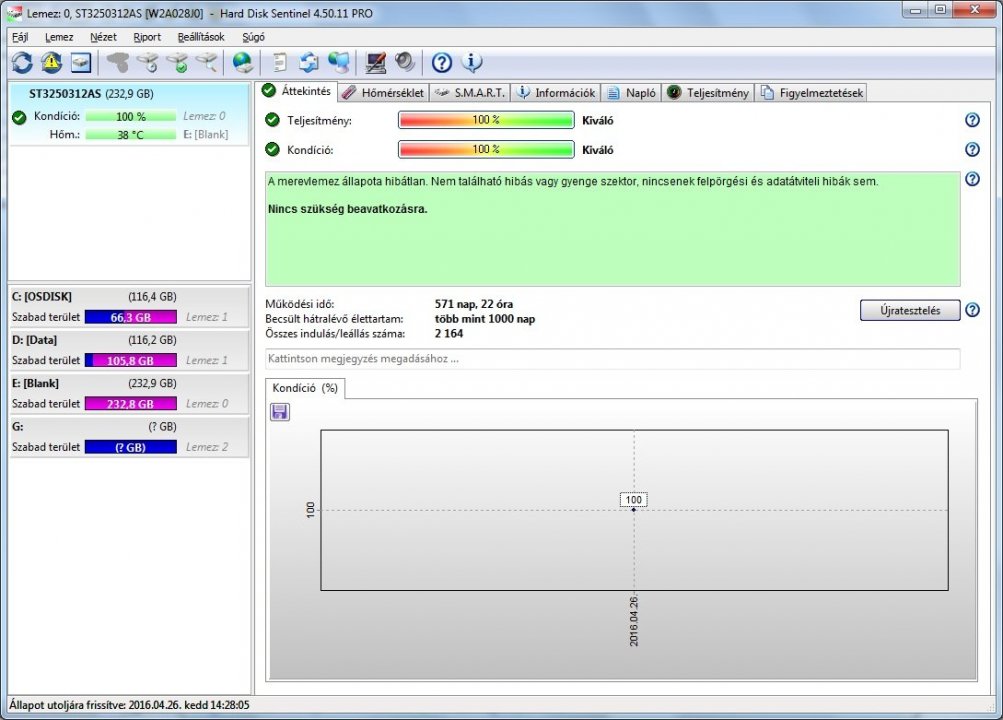Click the globe with disk toolbar icon
Screen dimensions: 1003x720
coord(242,62)
